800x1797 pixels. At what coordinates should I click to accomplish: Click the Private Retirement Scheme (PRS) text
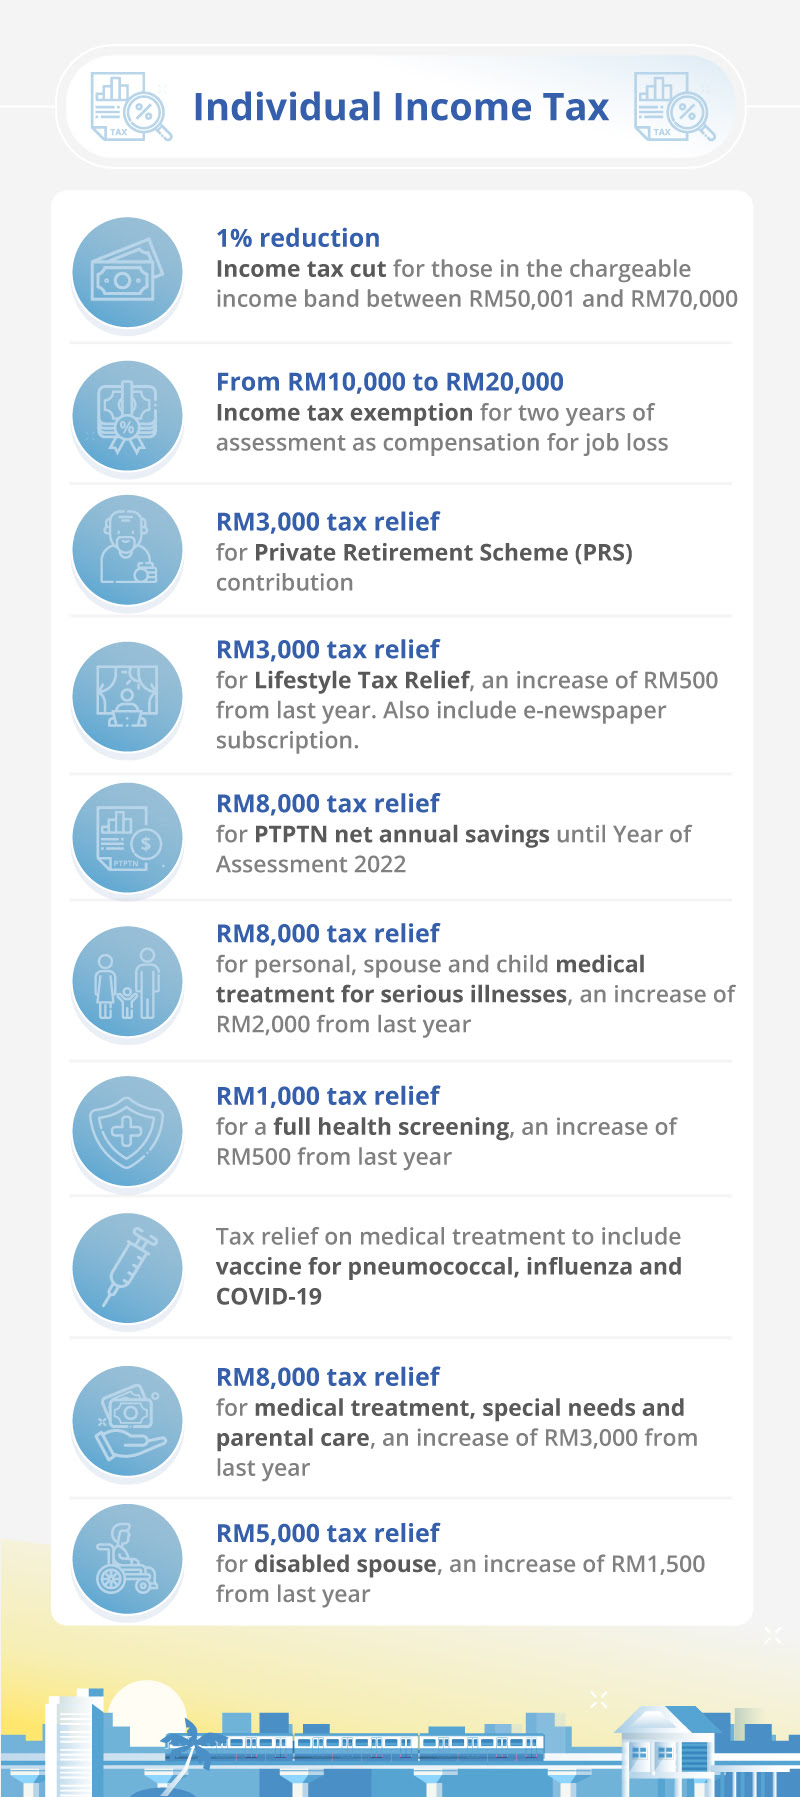443,553
